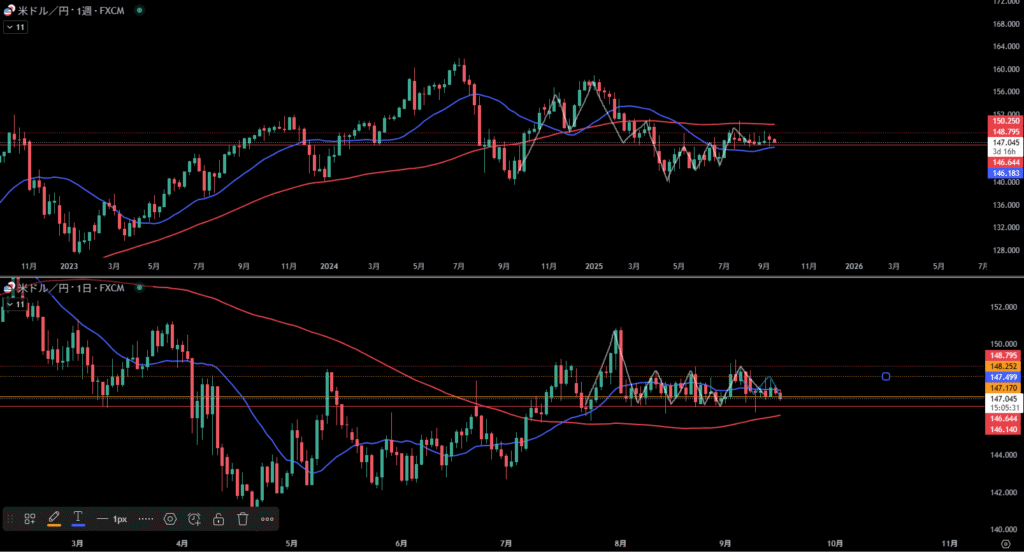This screenshot has width=1024, height=552.
Task: Grab the floating toolbar drag handle
Action: pos(10,519)
